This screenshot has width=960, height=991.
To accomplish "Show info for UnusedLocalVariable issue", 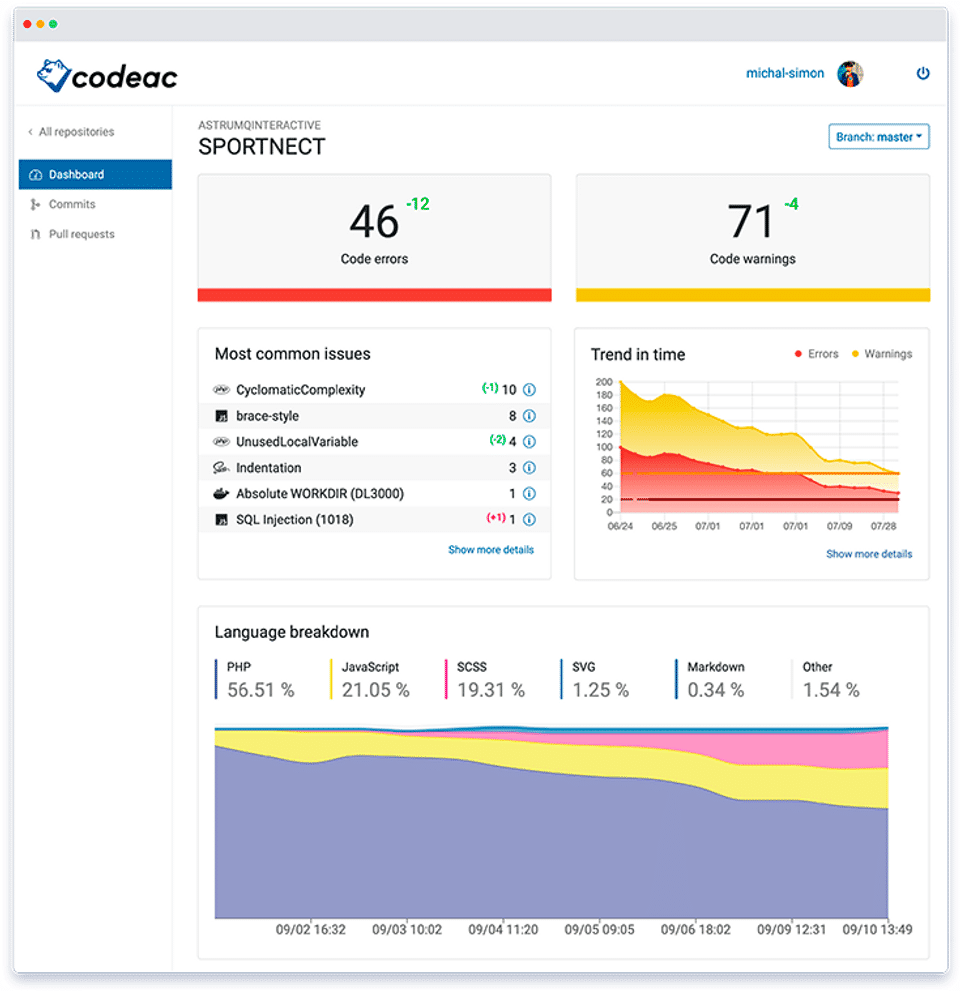I will coord(530,442).
